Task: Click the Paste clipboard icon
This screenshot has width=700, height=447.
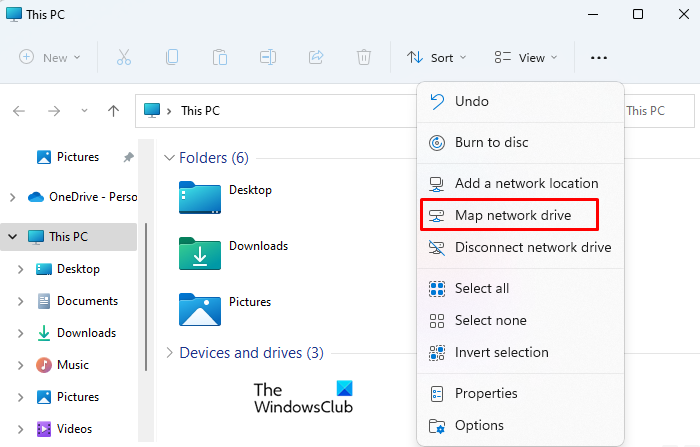Action: click(220, 57)
